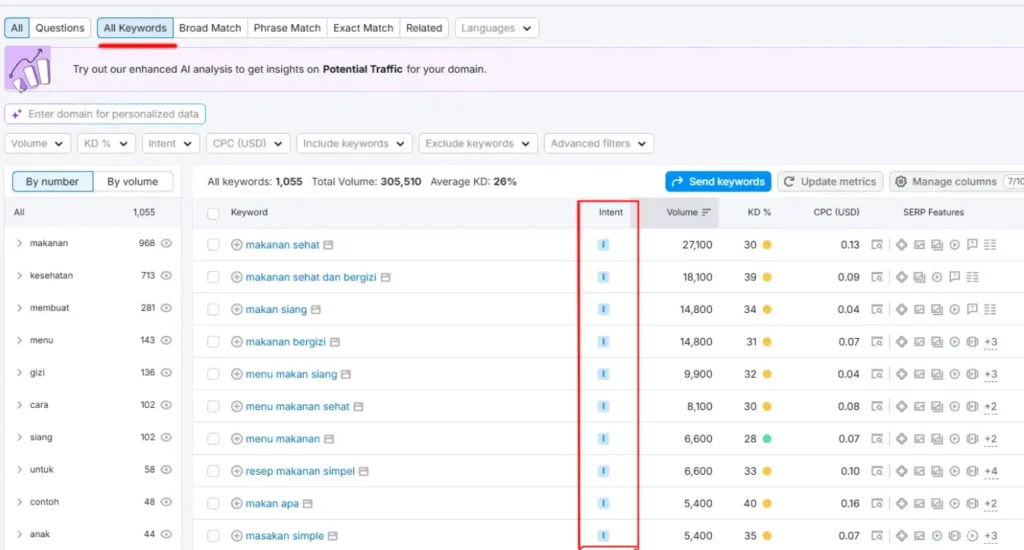Image resolution: width=1024 pixels, height=550 pixels.
Task: Click the Volume column sort icon
Action: click(x=706, y=212)
